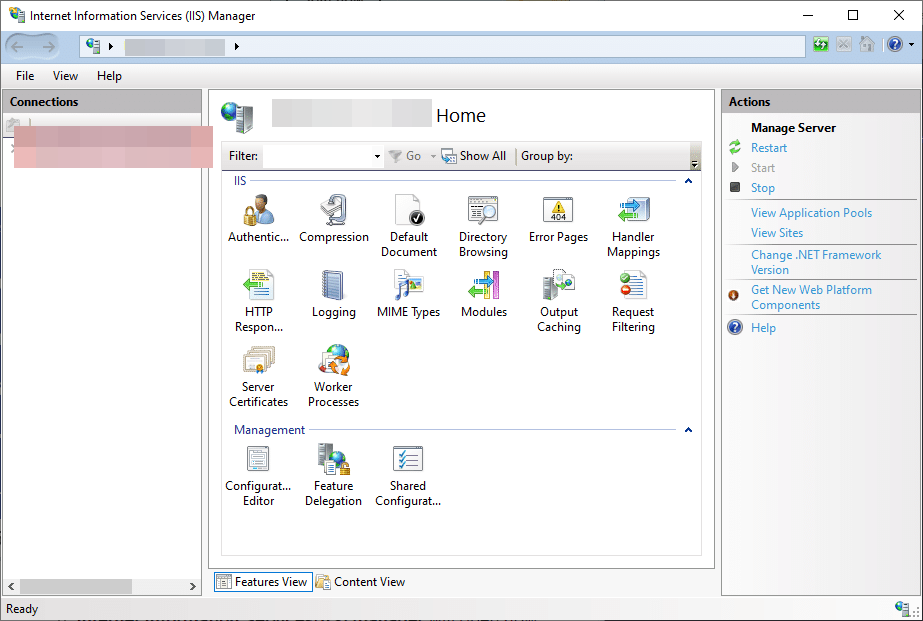The width and height of the screenshot is (923, 621).
Task: Open the Server Certificates feature
Action: point(258,376)
